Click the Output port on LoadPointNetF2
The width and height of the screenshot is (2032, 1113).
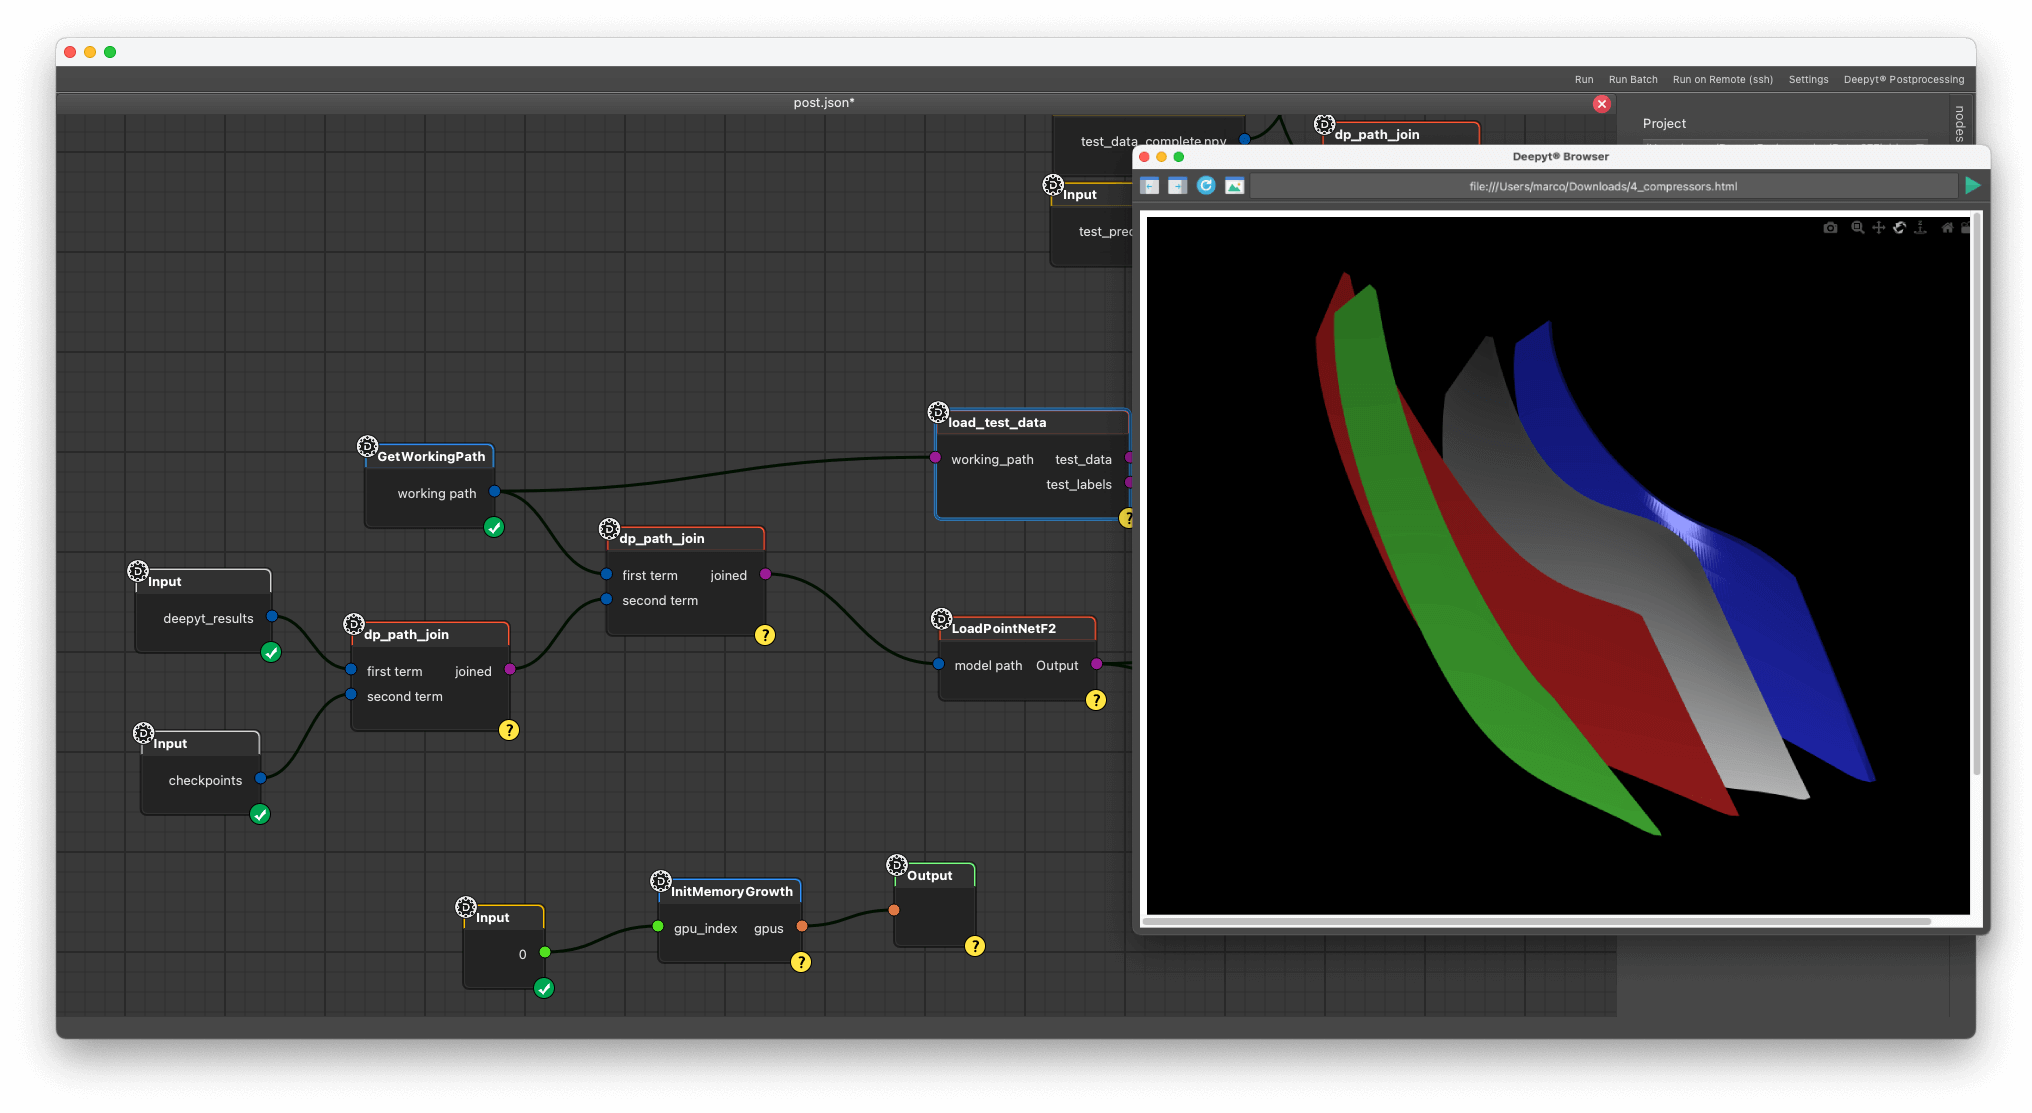tap(1096, 664)
